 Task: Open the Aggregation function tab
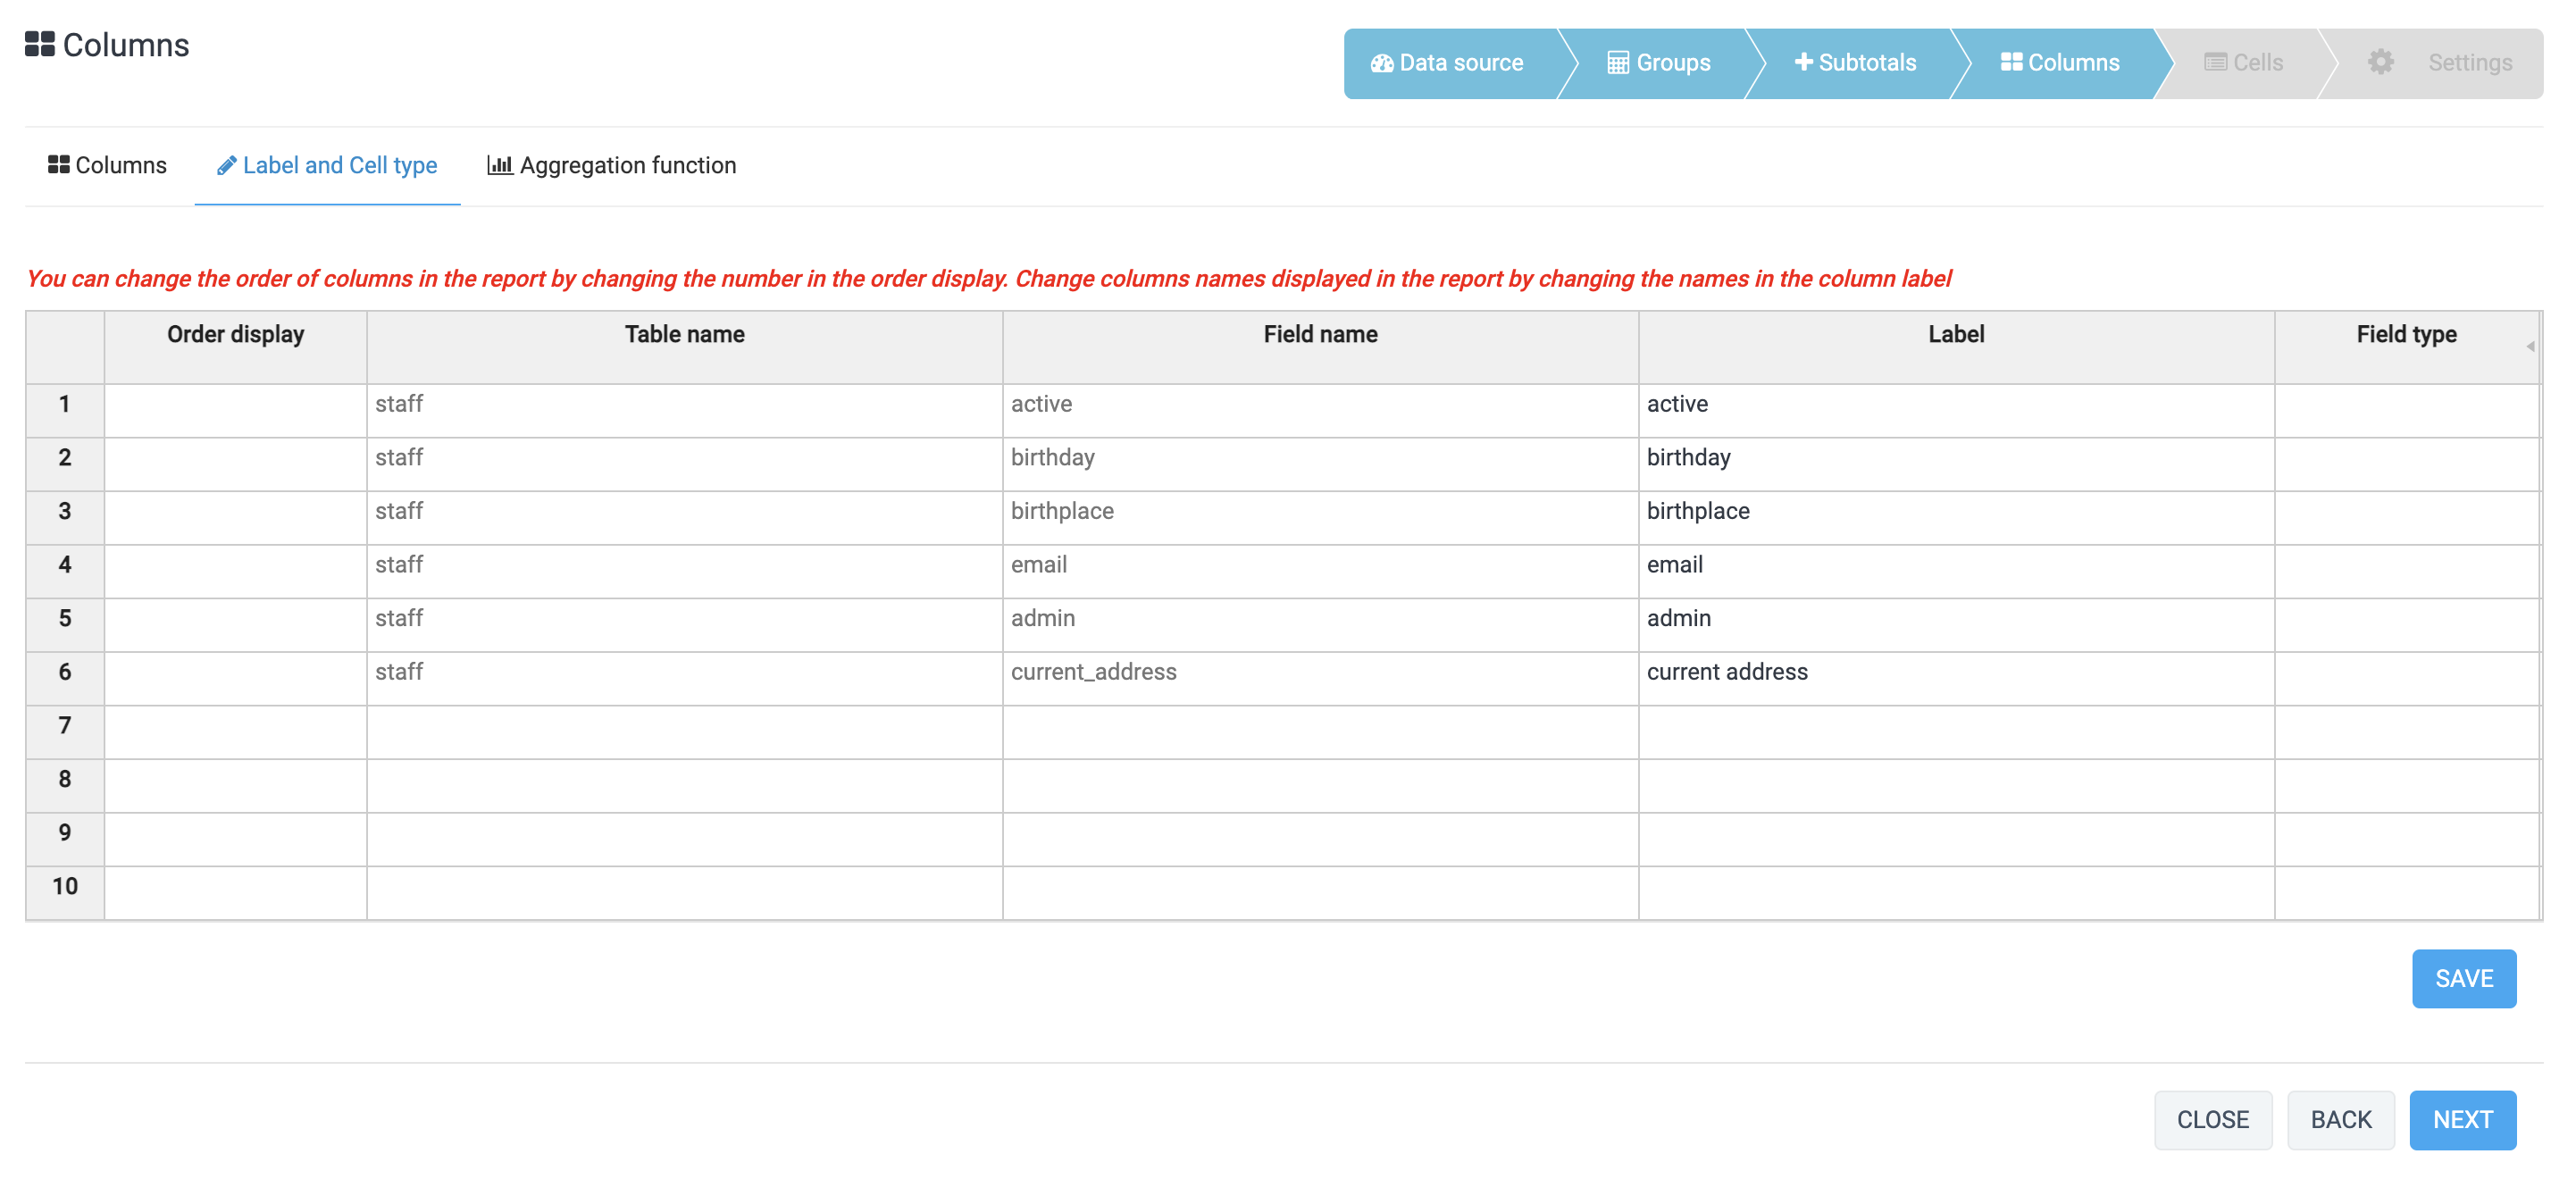point(612,166)
